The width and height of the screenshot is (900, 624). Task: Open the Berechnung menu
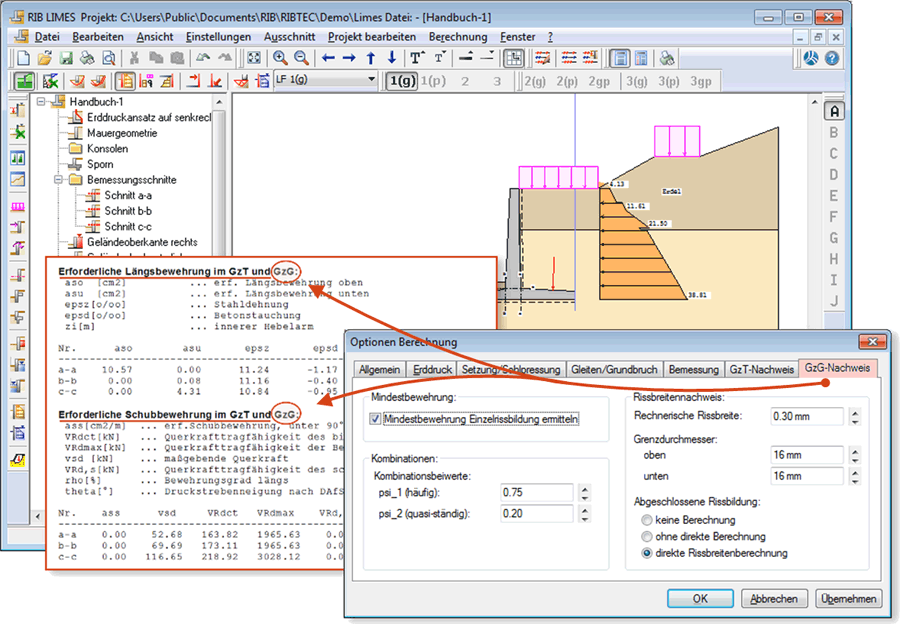click(x=458, y=37)
